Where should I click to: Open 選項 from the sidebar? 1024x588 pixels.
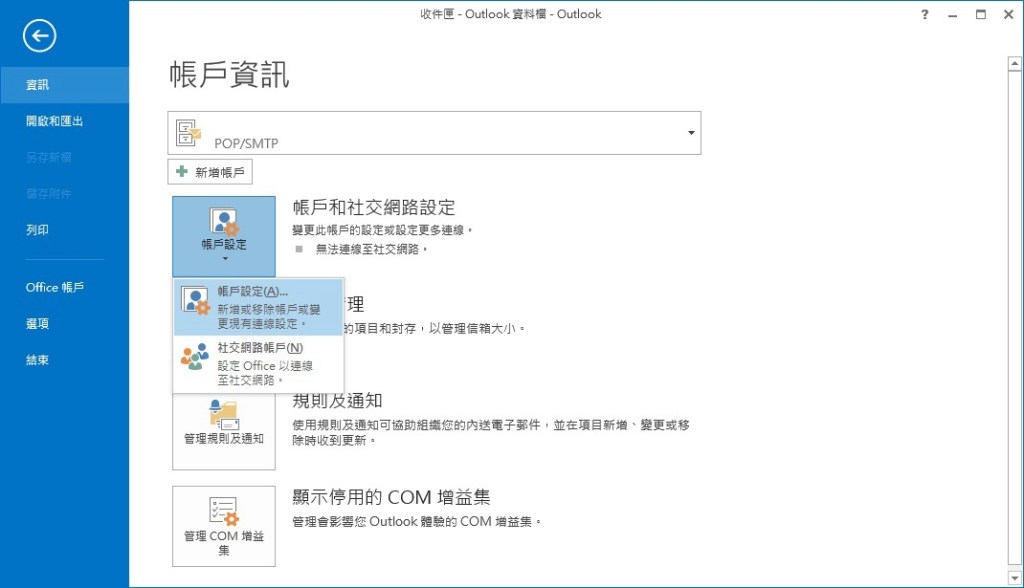38,323
